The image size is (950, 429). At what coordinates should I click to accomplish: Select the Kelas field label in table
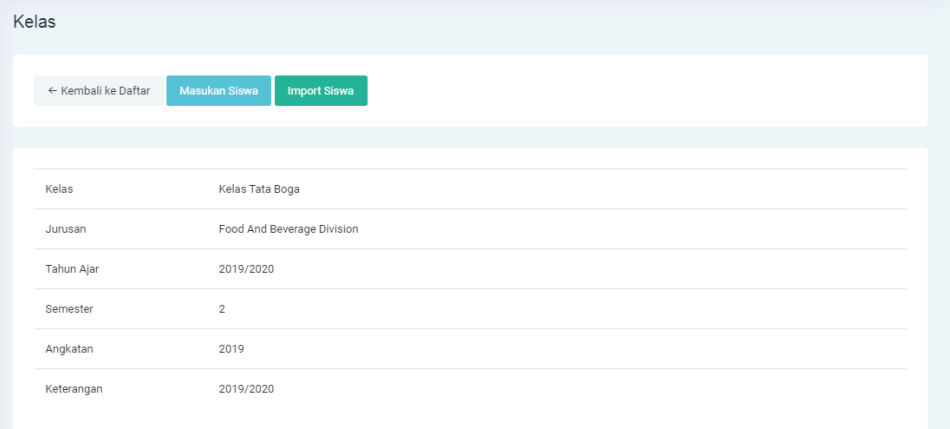tap(59, 189)
